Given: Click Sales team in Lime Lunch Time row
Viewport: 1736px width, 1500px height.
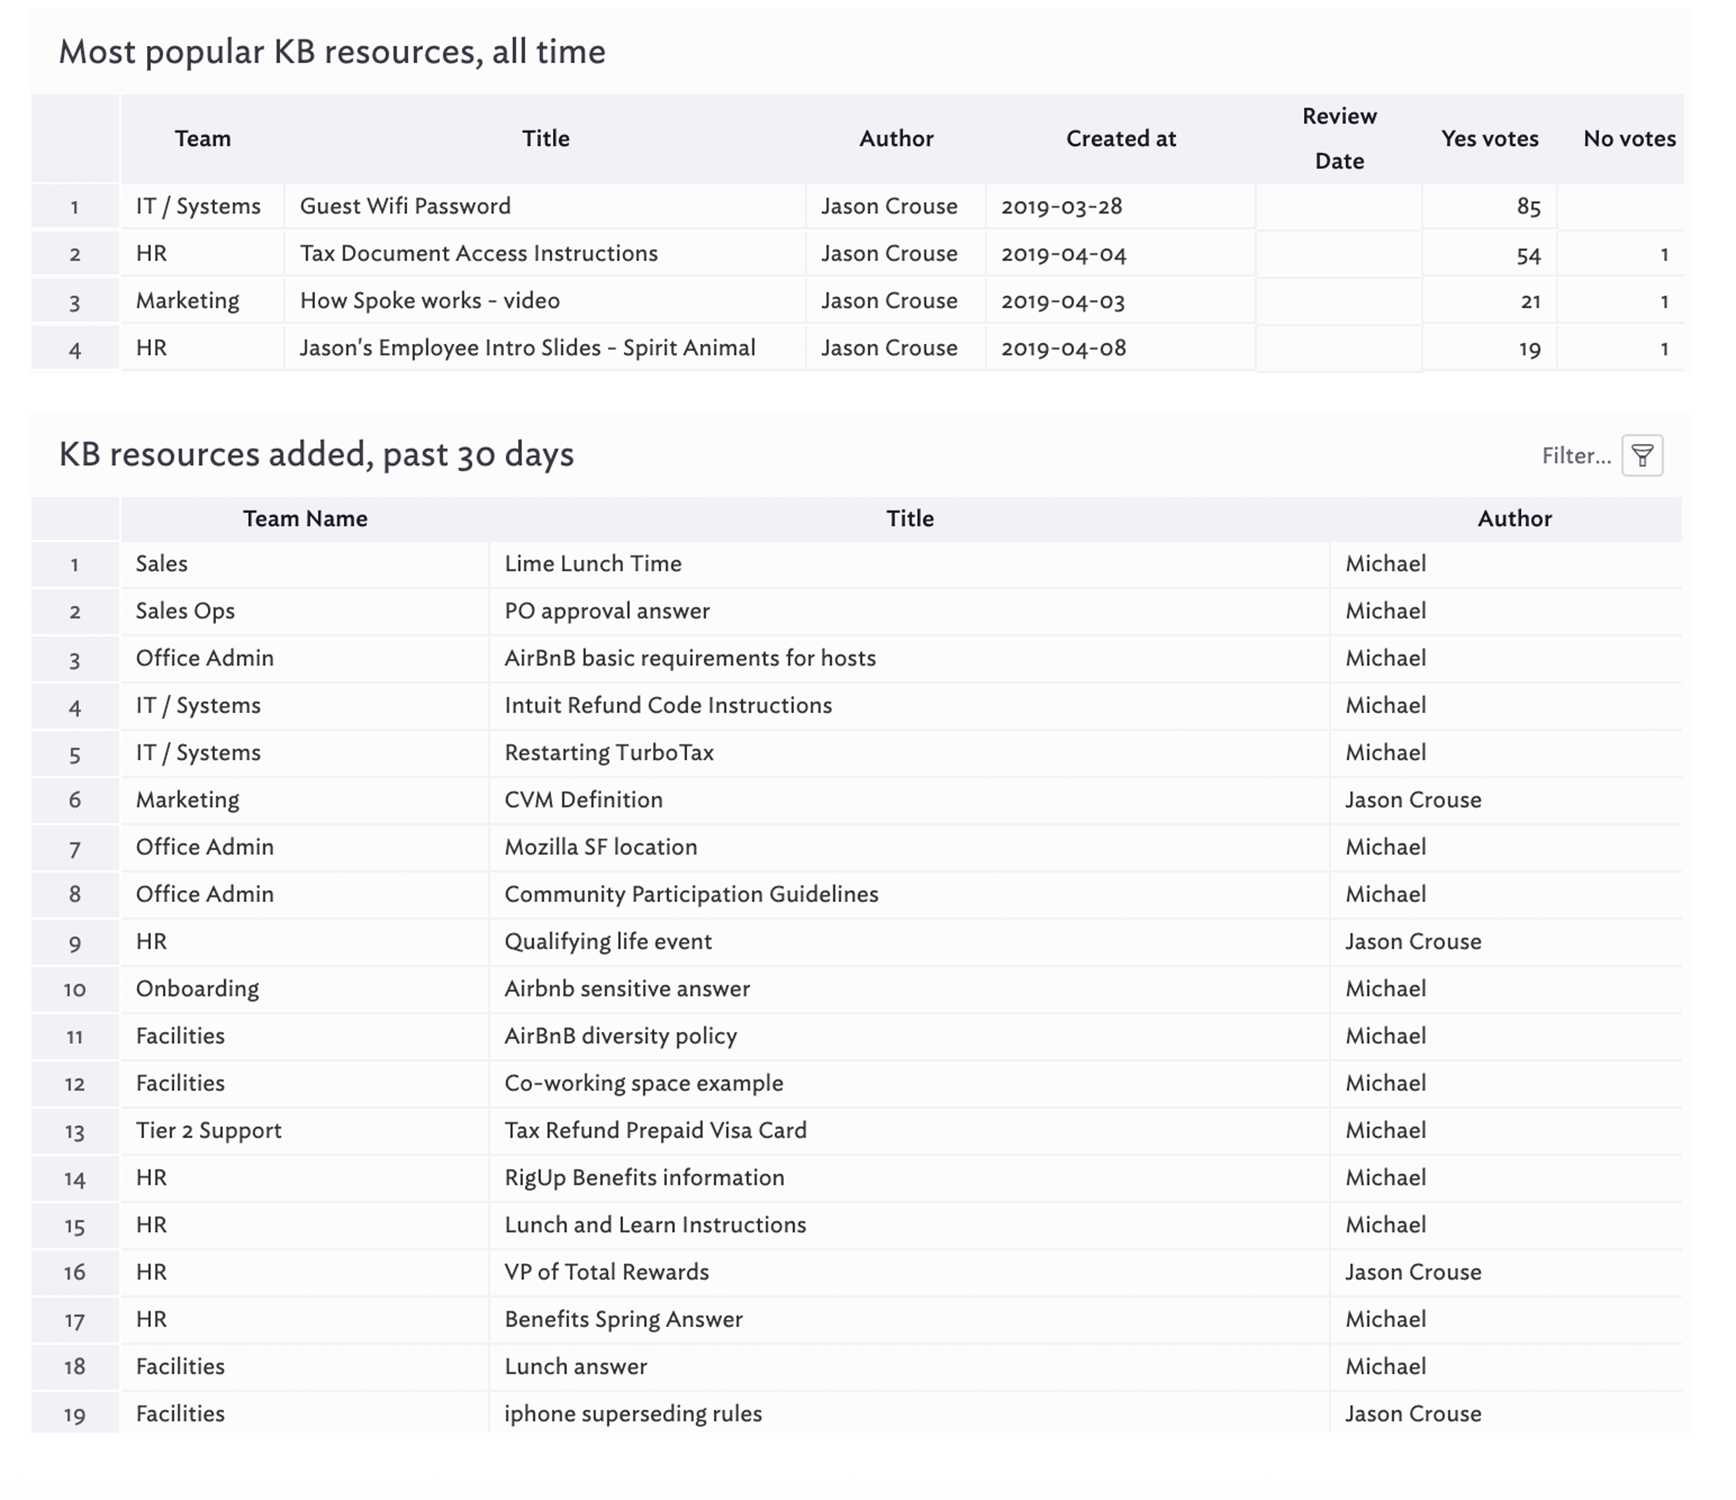Looking at the screenshot, I should (161, 564).
